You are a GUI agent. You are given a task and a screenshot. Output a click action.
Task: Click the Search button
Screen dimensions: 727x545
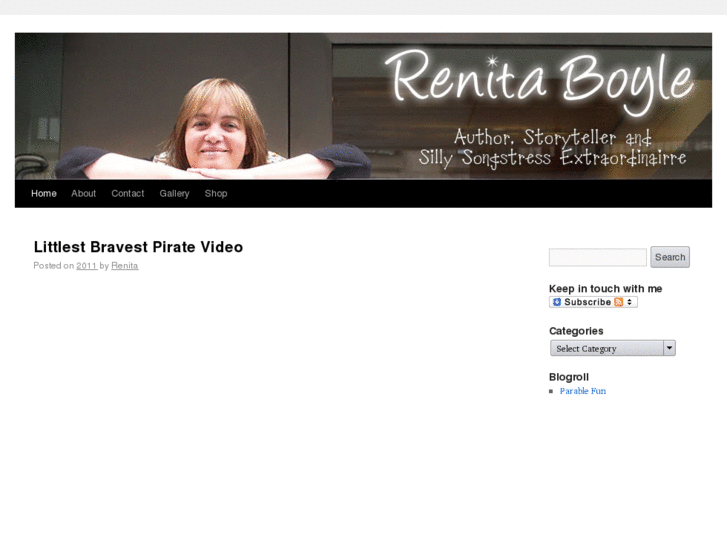tap(670, 257)
